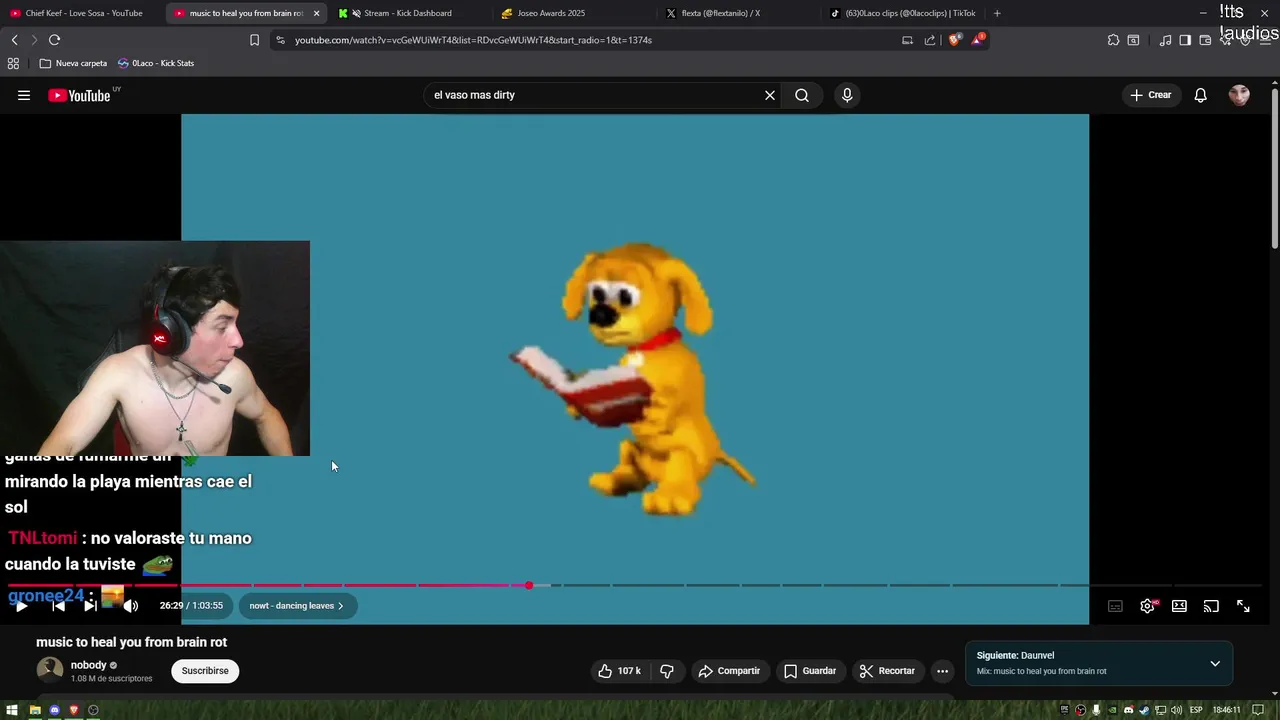Open File Explorer from taskbar
This screenshot has height=720, width=1280.
[x=35, y=710]
